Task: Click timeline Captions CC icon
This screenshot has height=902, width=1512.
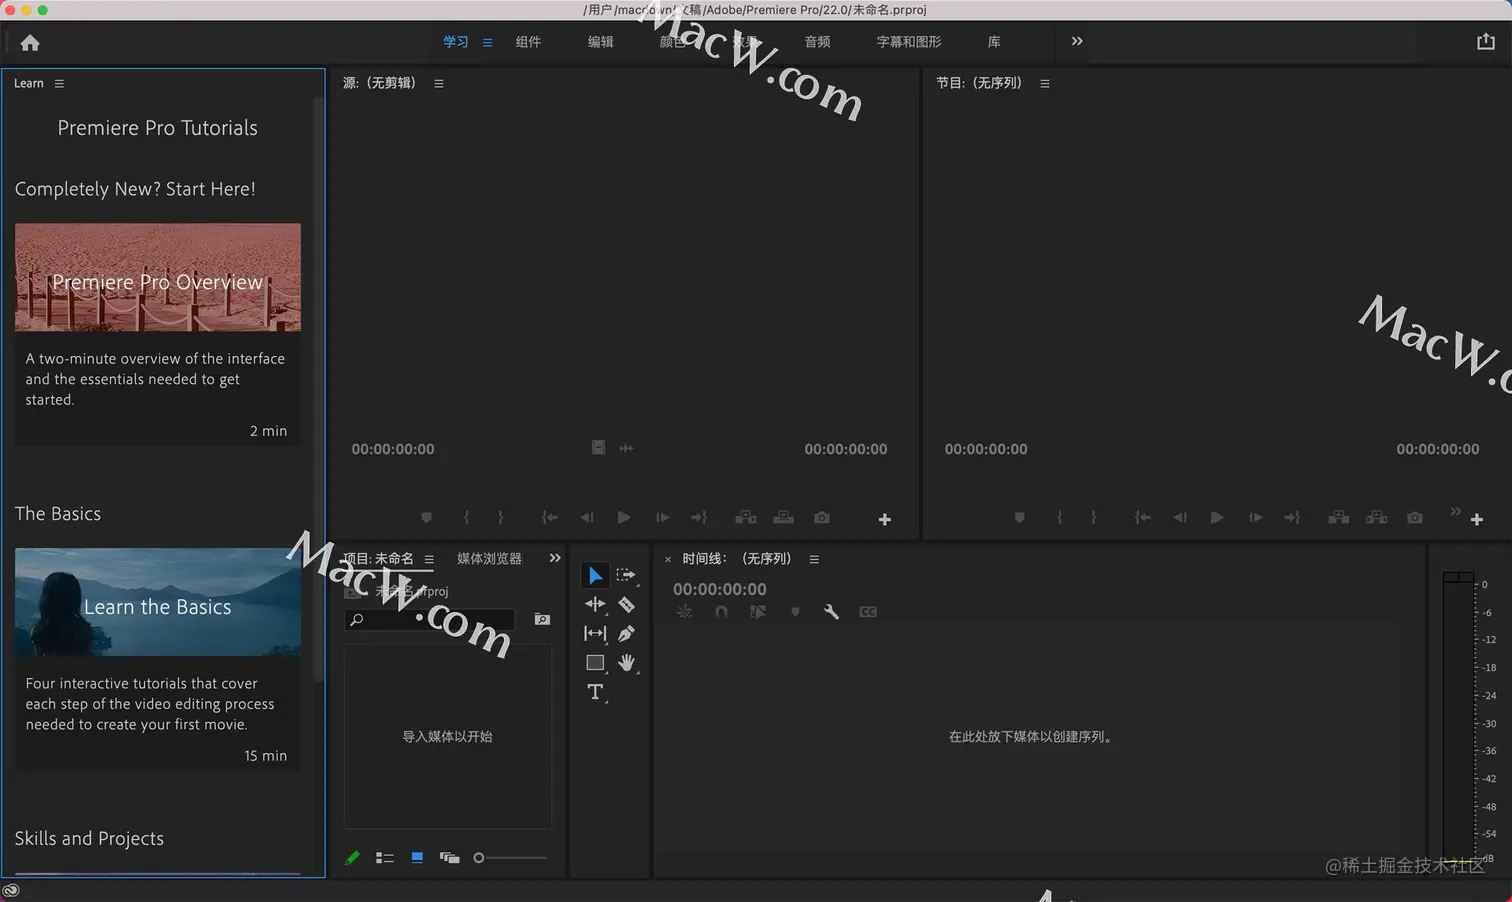Action: tap(868, 612)
